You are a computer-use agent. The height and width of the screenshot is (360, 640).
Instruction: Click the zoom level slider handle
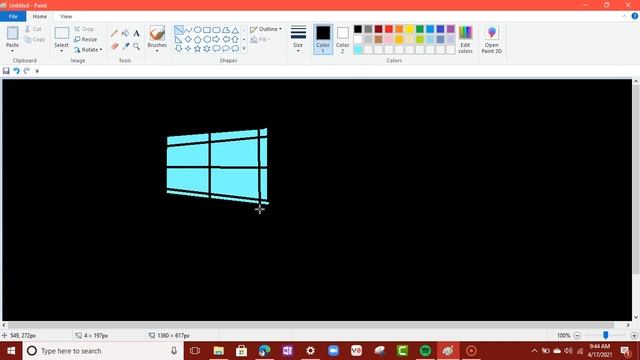[x=606, y=335]
